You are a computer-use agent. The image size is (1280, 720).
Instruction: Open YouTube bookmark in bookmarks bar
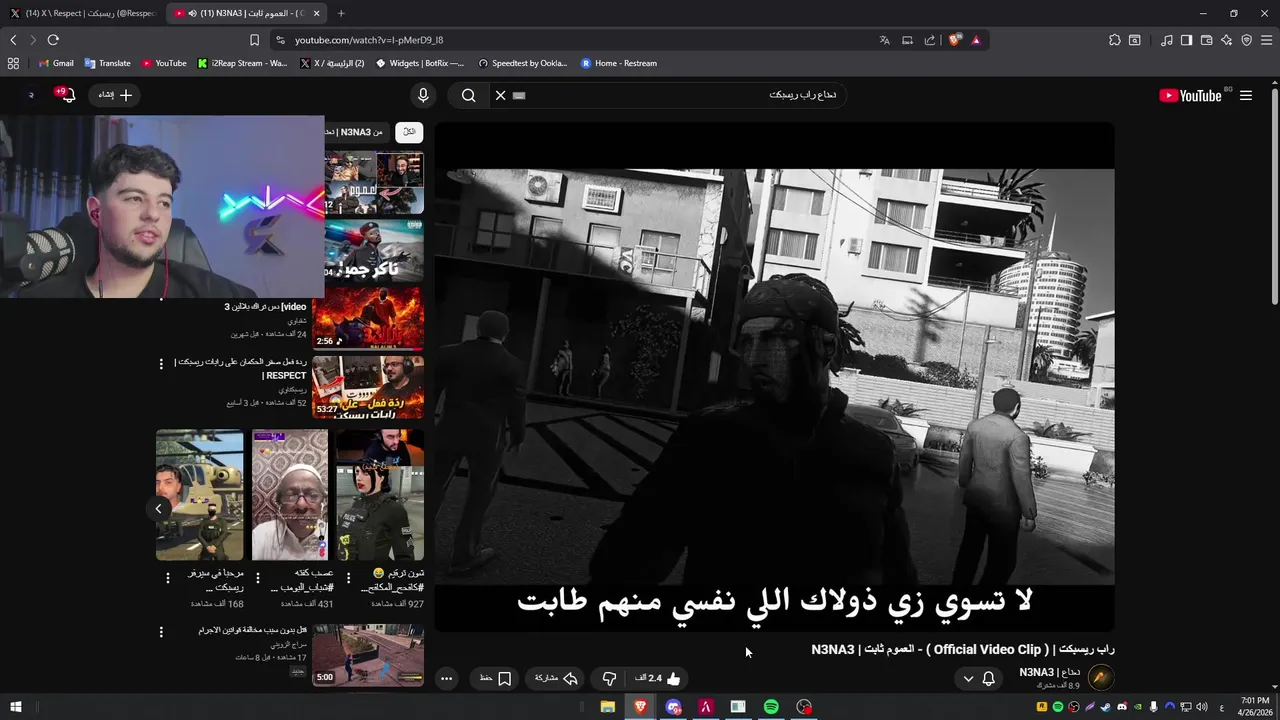tap(164, 63)
